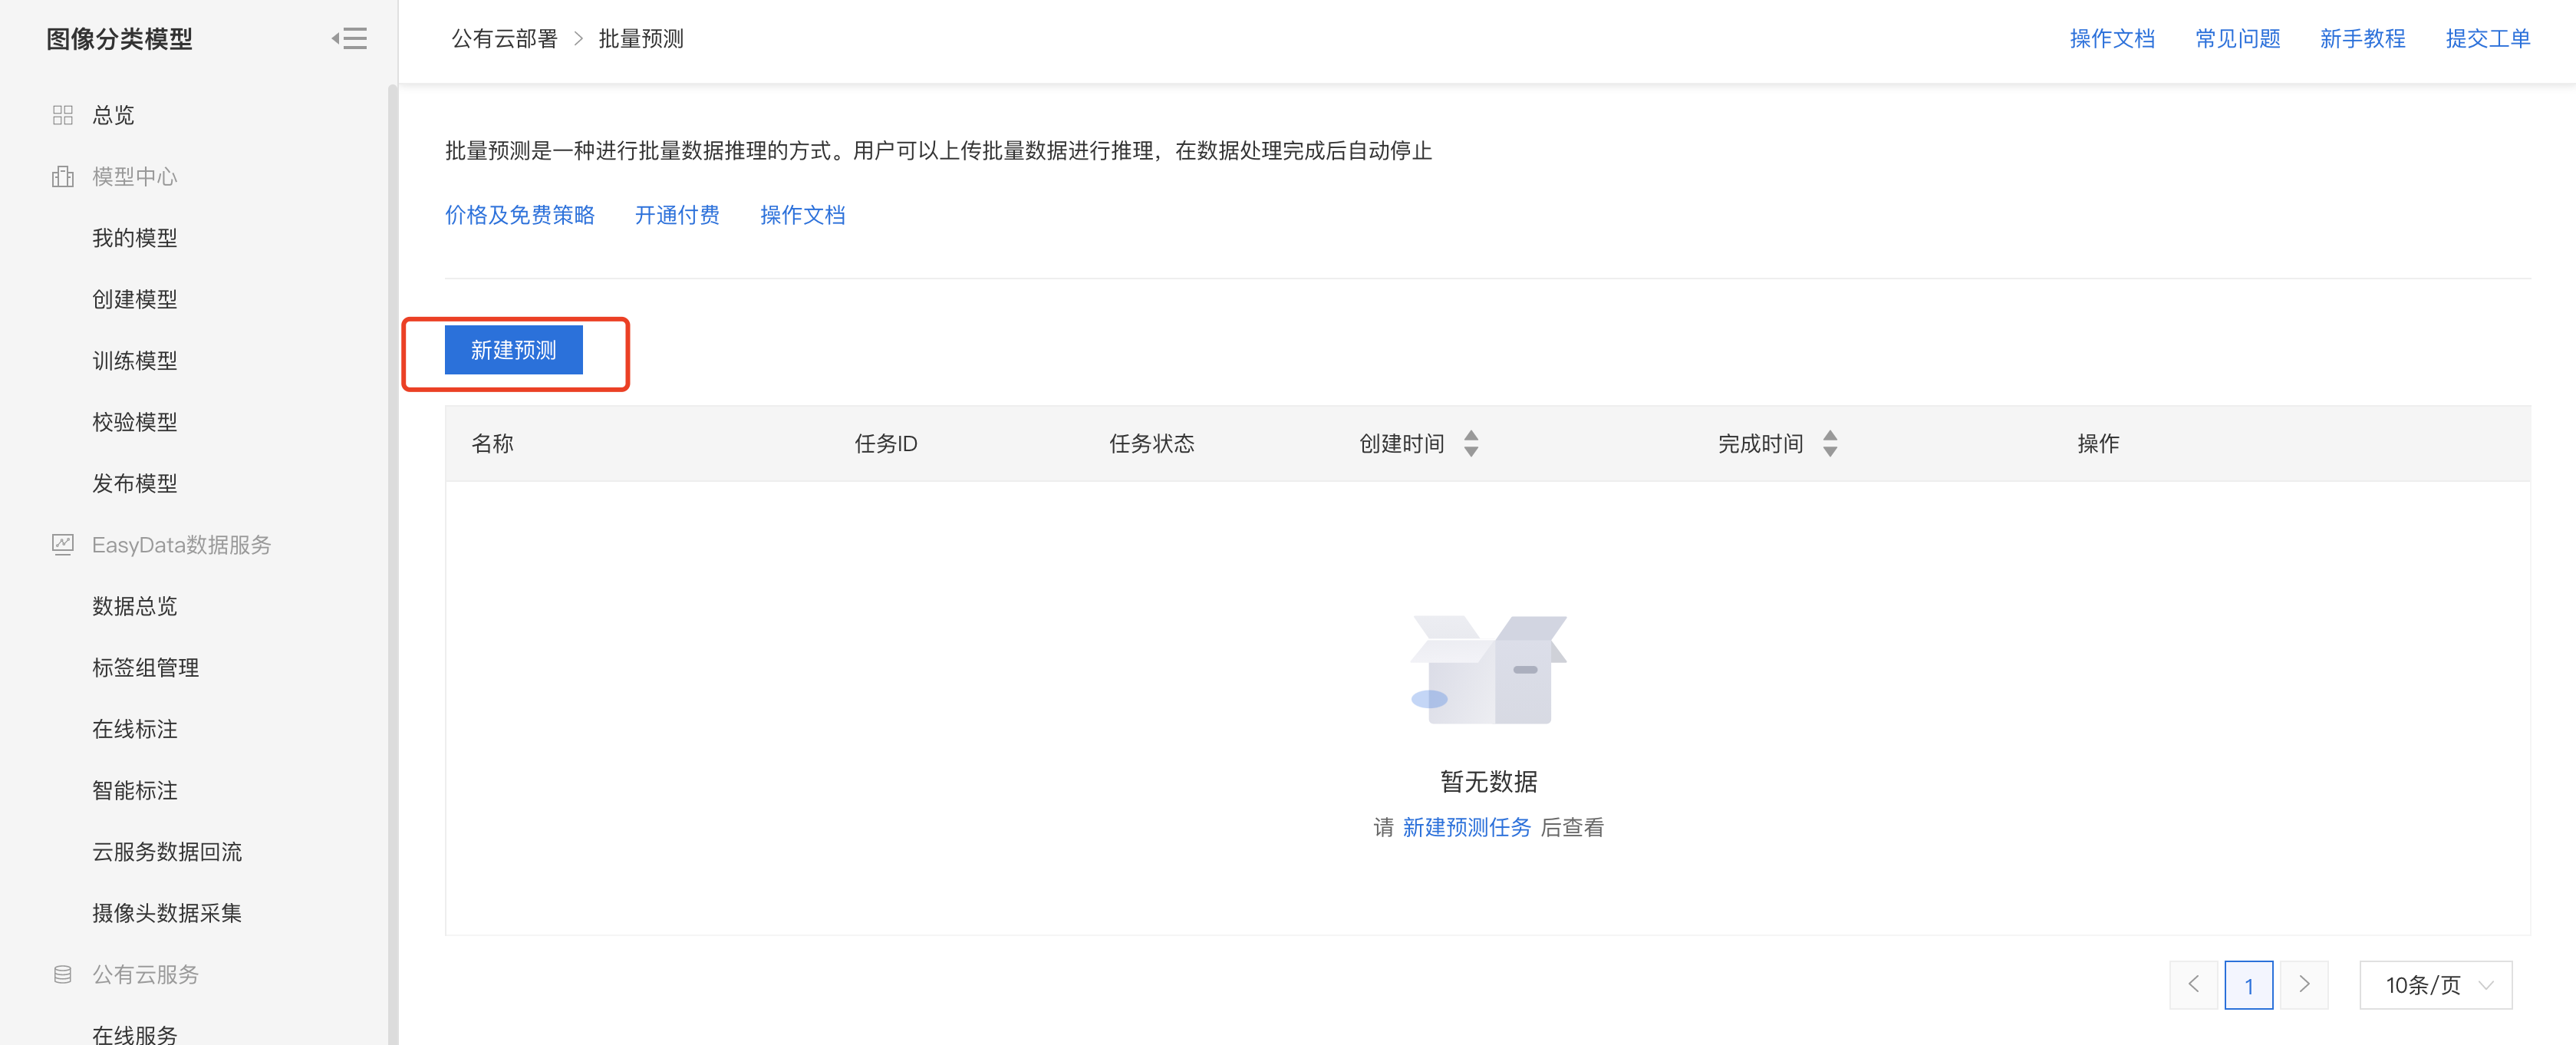The image size is (2576, 1045).
Task: Open 智能标注 in the sidebar
Action: (135, 791)
